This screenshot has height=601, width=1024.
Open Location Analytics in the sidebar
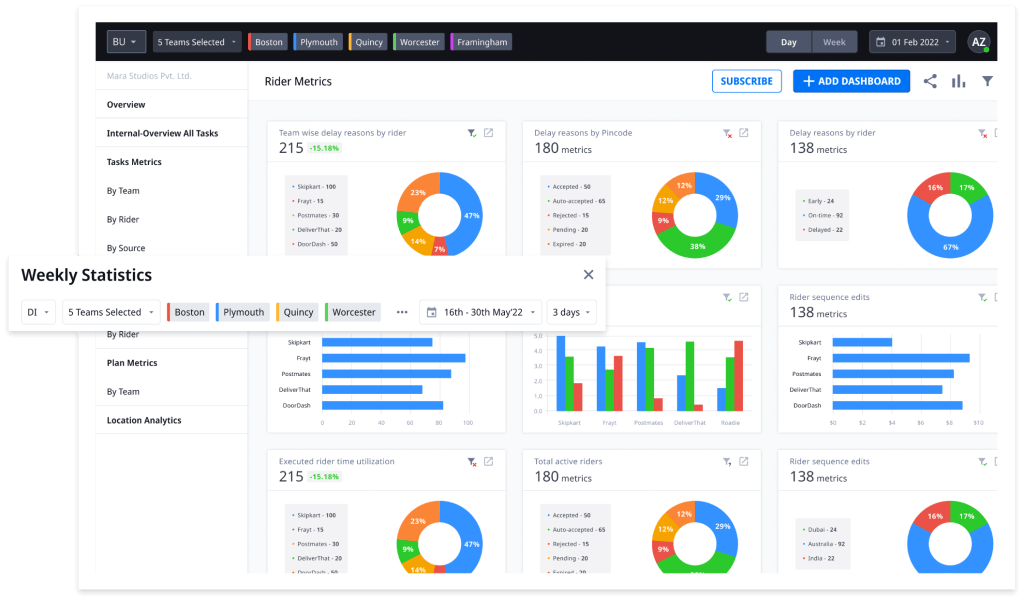pyautogui.click(x=144, y=420)
